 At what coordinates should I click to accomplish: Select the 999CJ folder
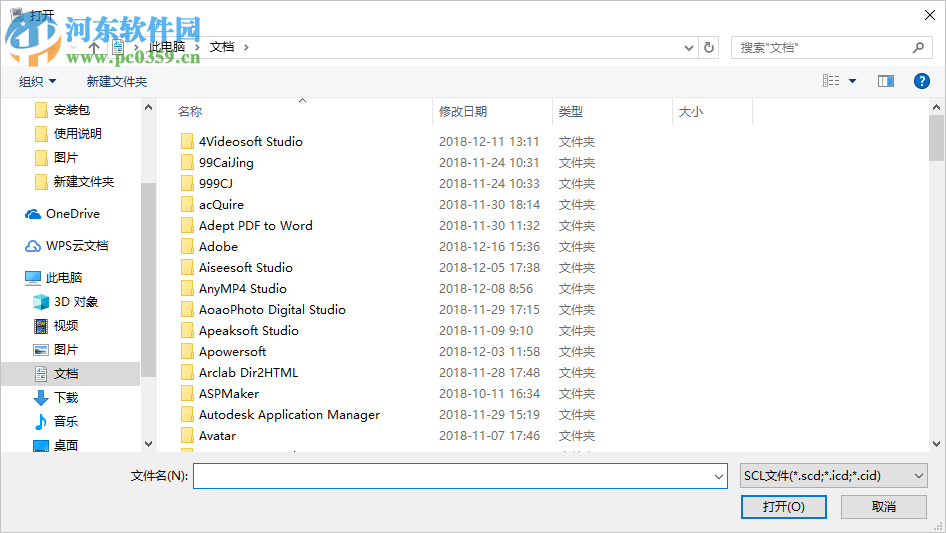pyautogui.click(x=215, y=184)
